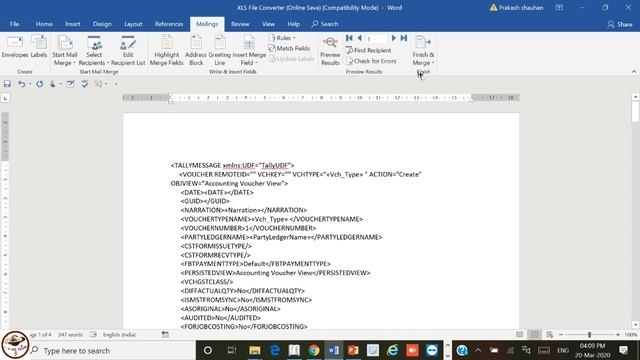640x360 pixels.
Task: Open the Labels tool
Action: click(39, 47)
